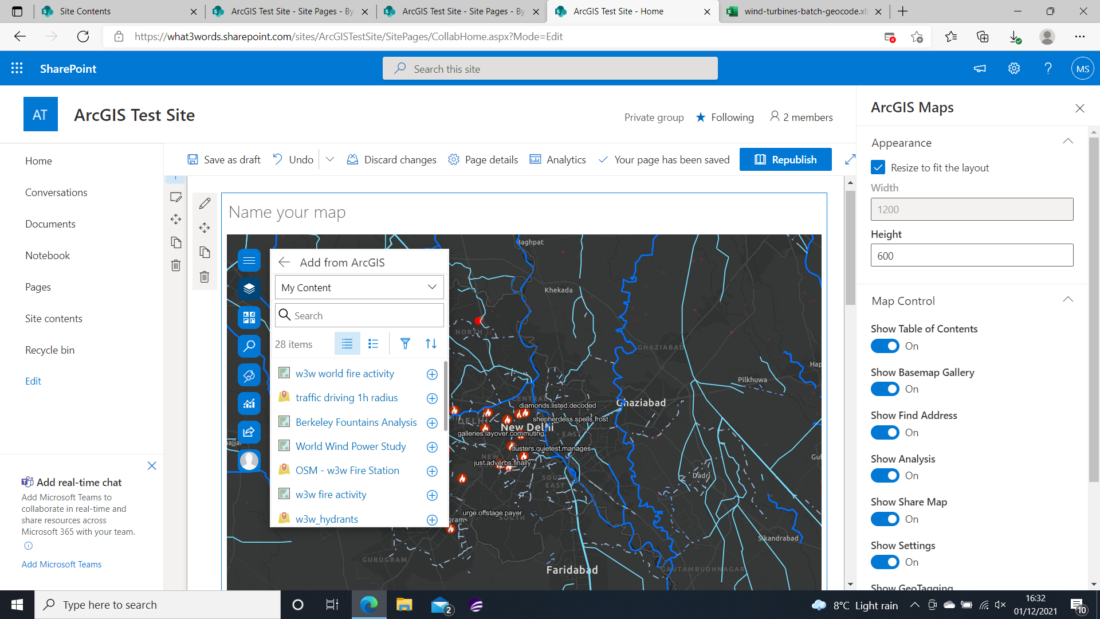Uncheck Resize to fit the layout
This screenshot has width=1100, height=619.
click(878, 168)
